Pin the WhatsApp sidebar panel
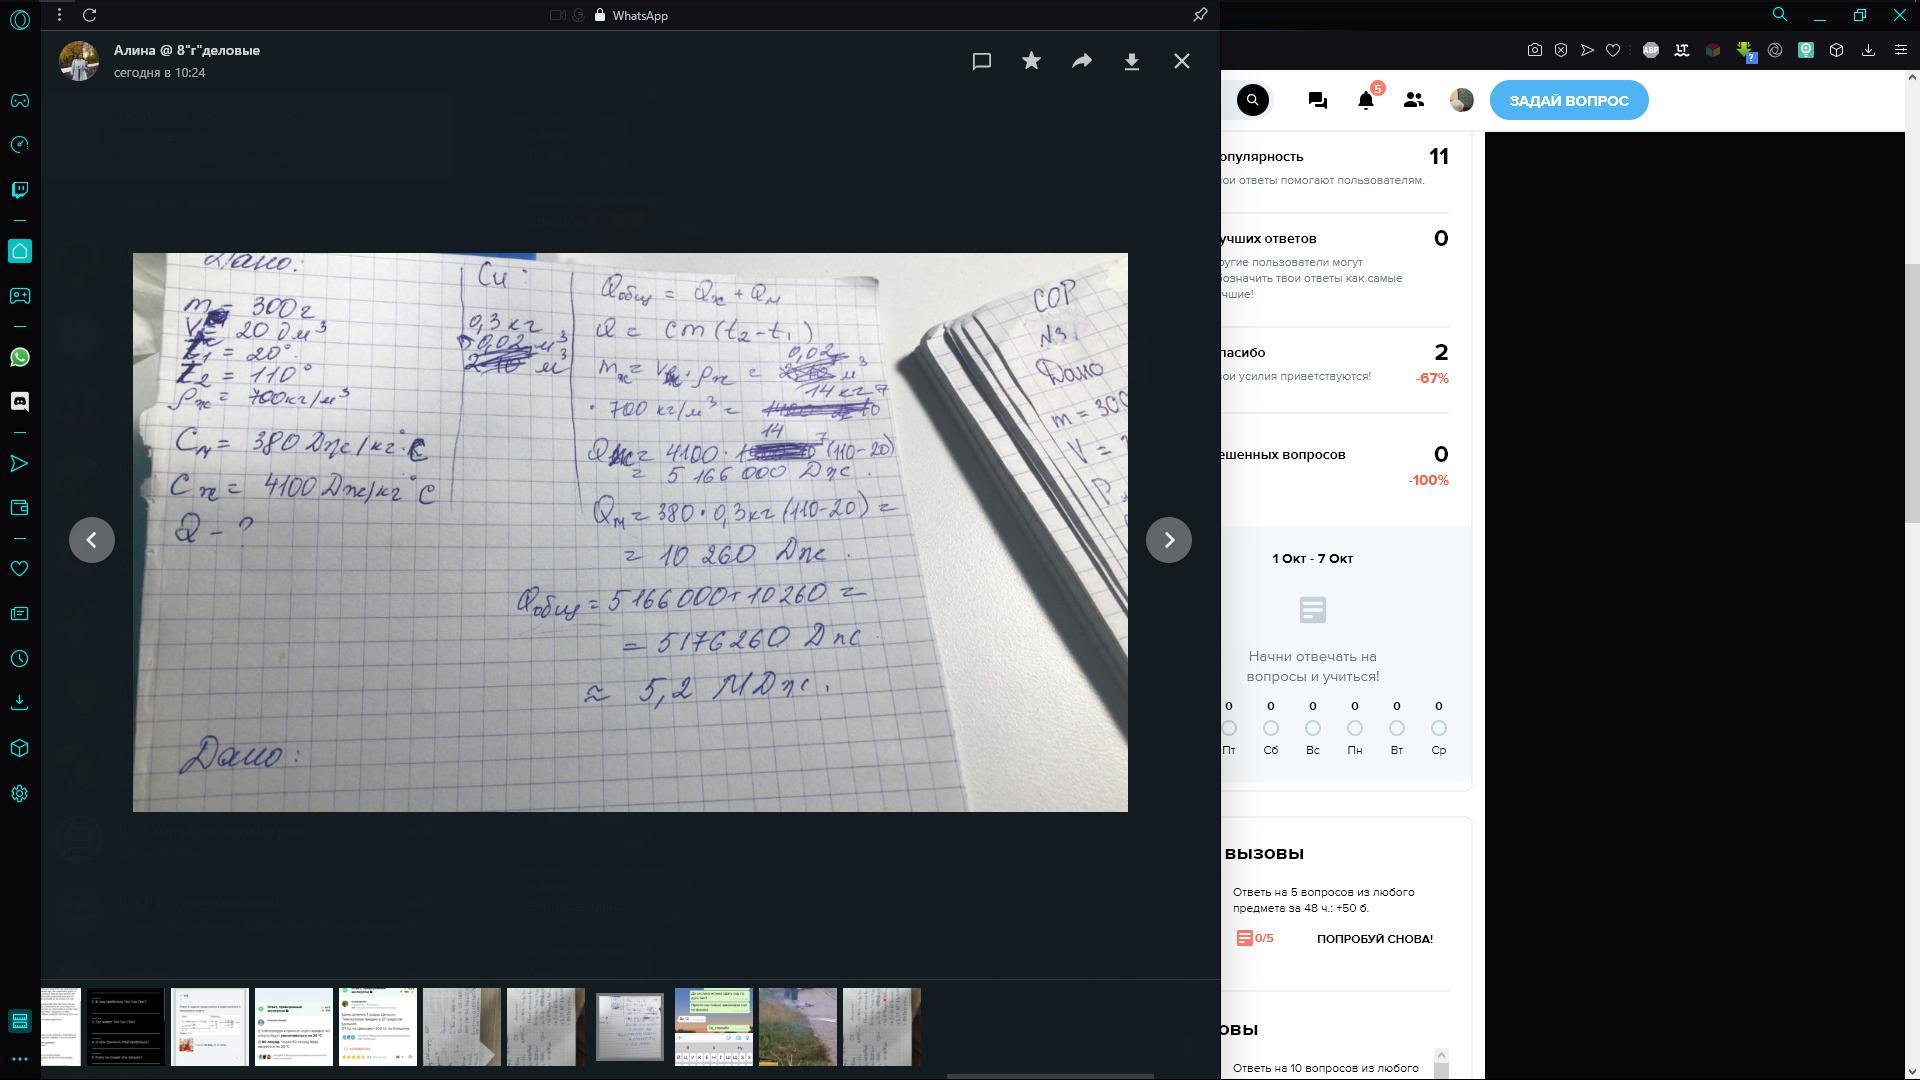The height and width of the screenshot is (1080, 1920). 1200,15
